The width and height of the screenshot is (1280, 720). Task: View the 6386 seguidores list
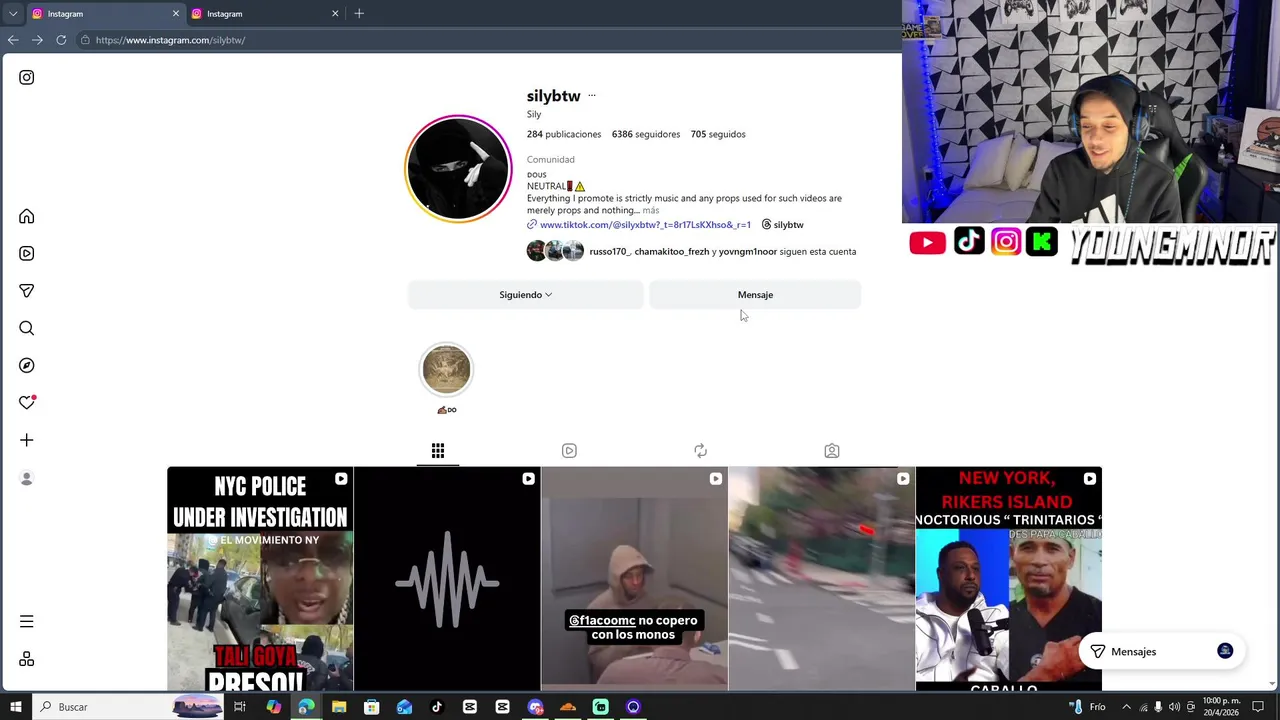coord(646,134)
